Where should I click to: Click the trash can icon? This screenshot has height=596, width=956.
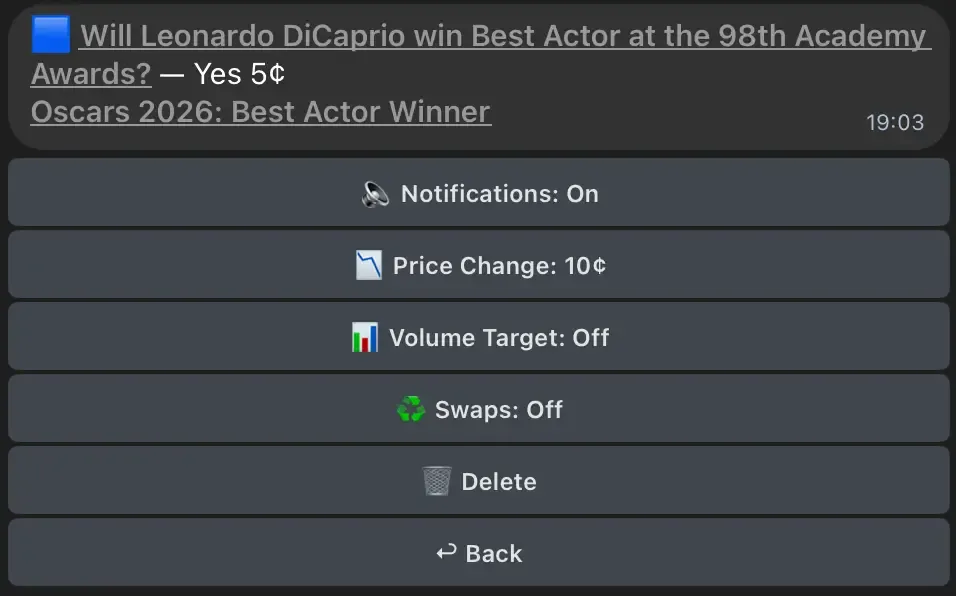pos(437,482)
